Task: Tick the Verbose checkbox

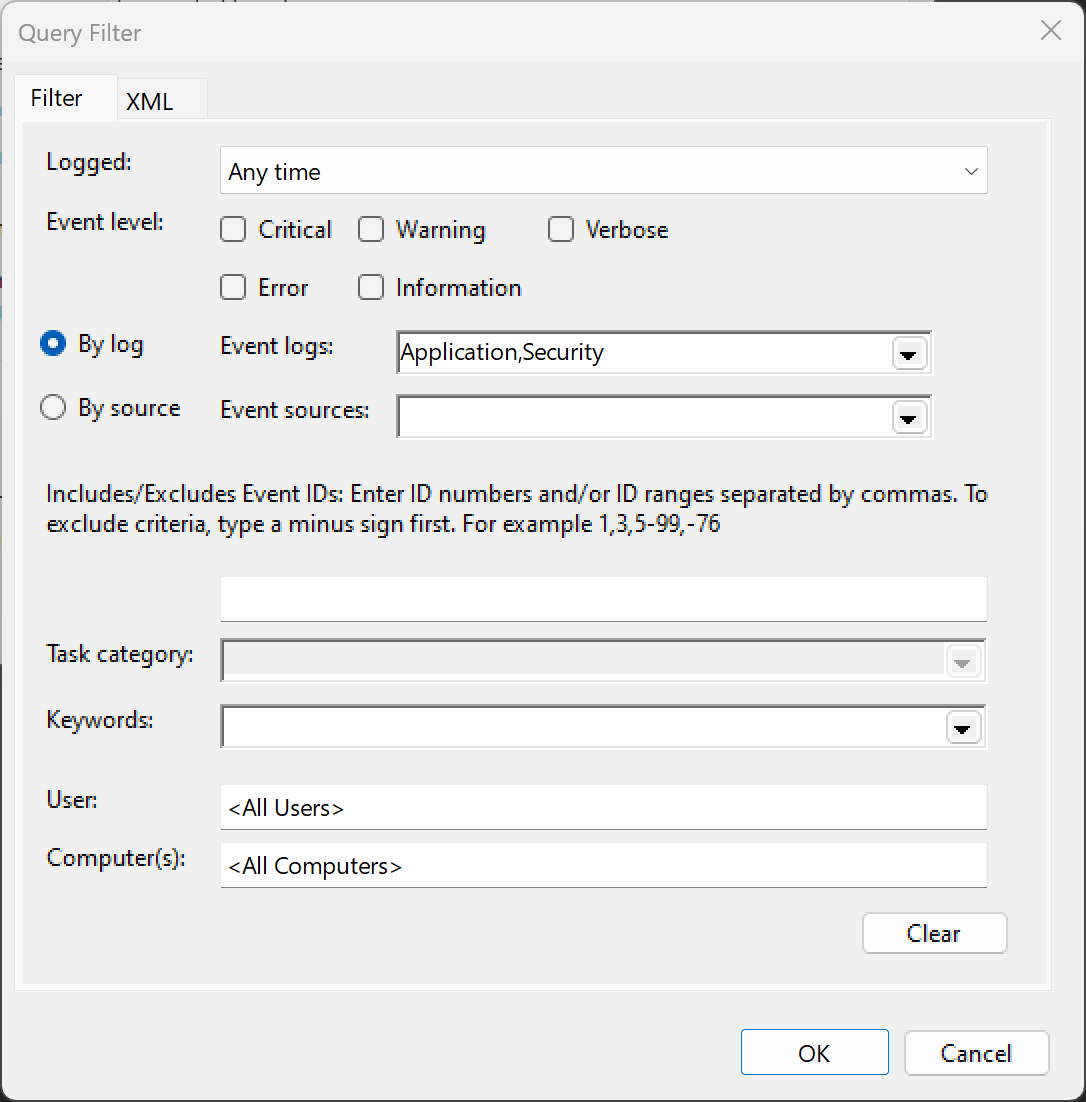Action: click(561, 230)
